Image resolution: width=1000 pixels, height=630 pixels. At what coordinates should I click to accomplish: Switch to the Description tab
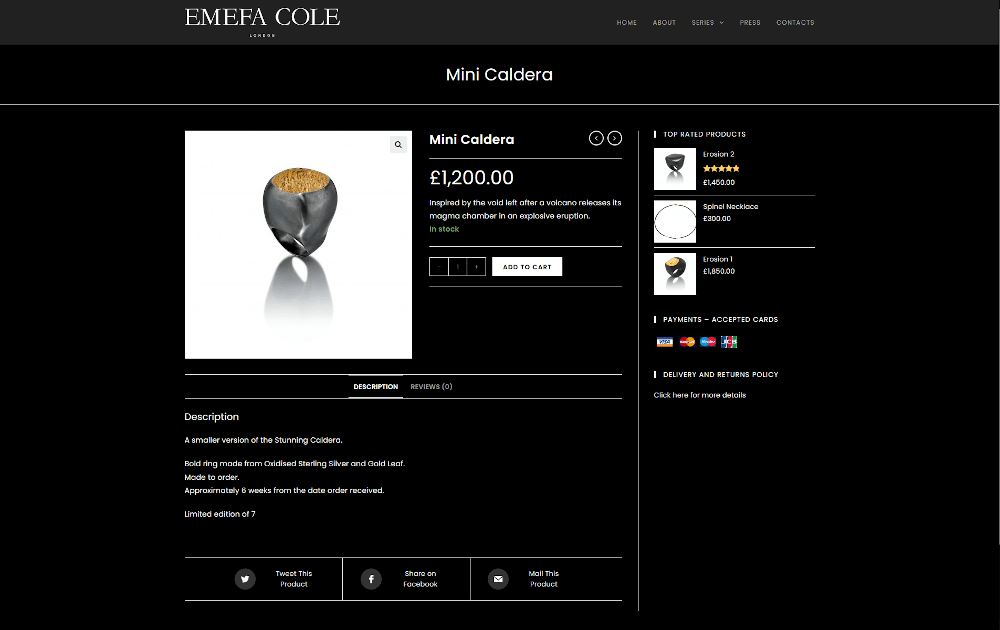click(376, 386)
